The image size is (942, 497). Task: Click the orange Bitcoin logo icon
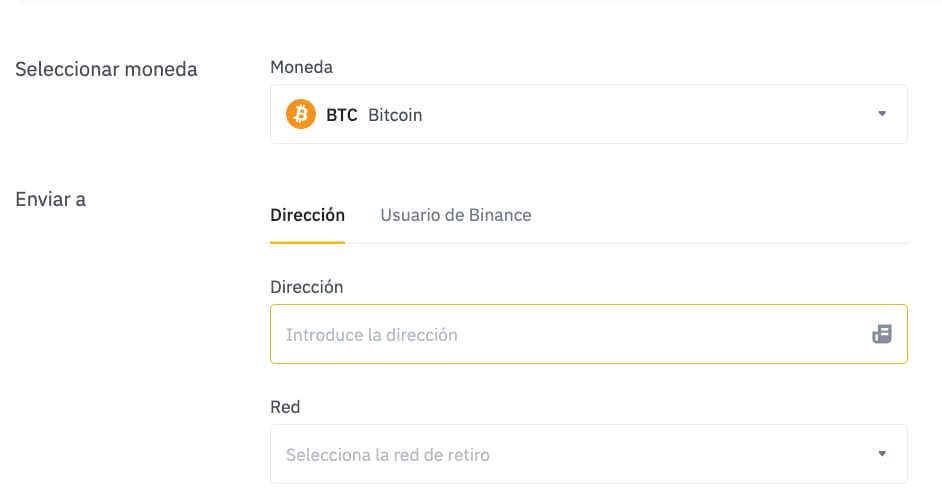coord(301,114)
